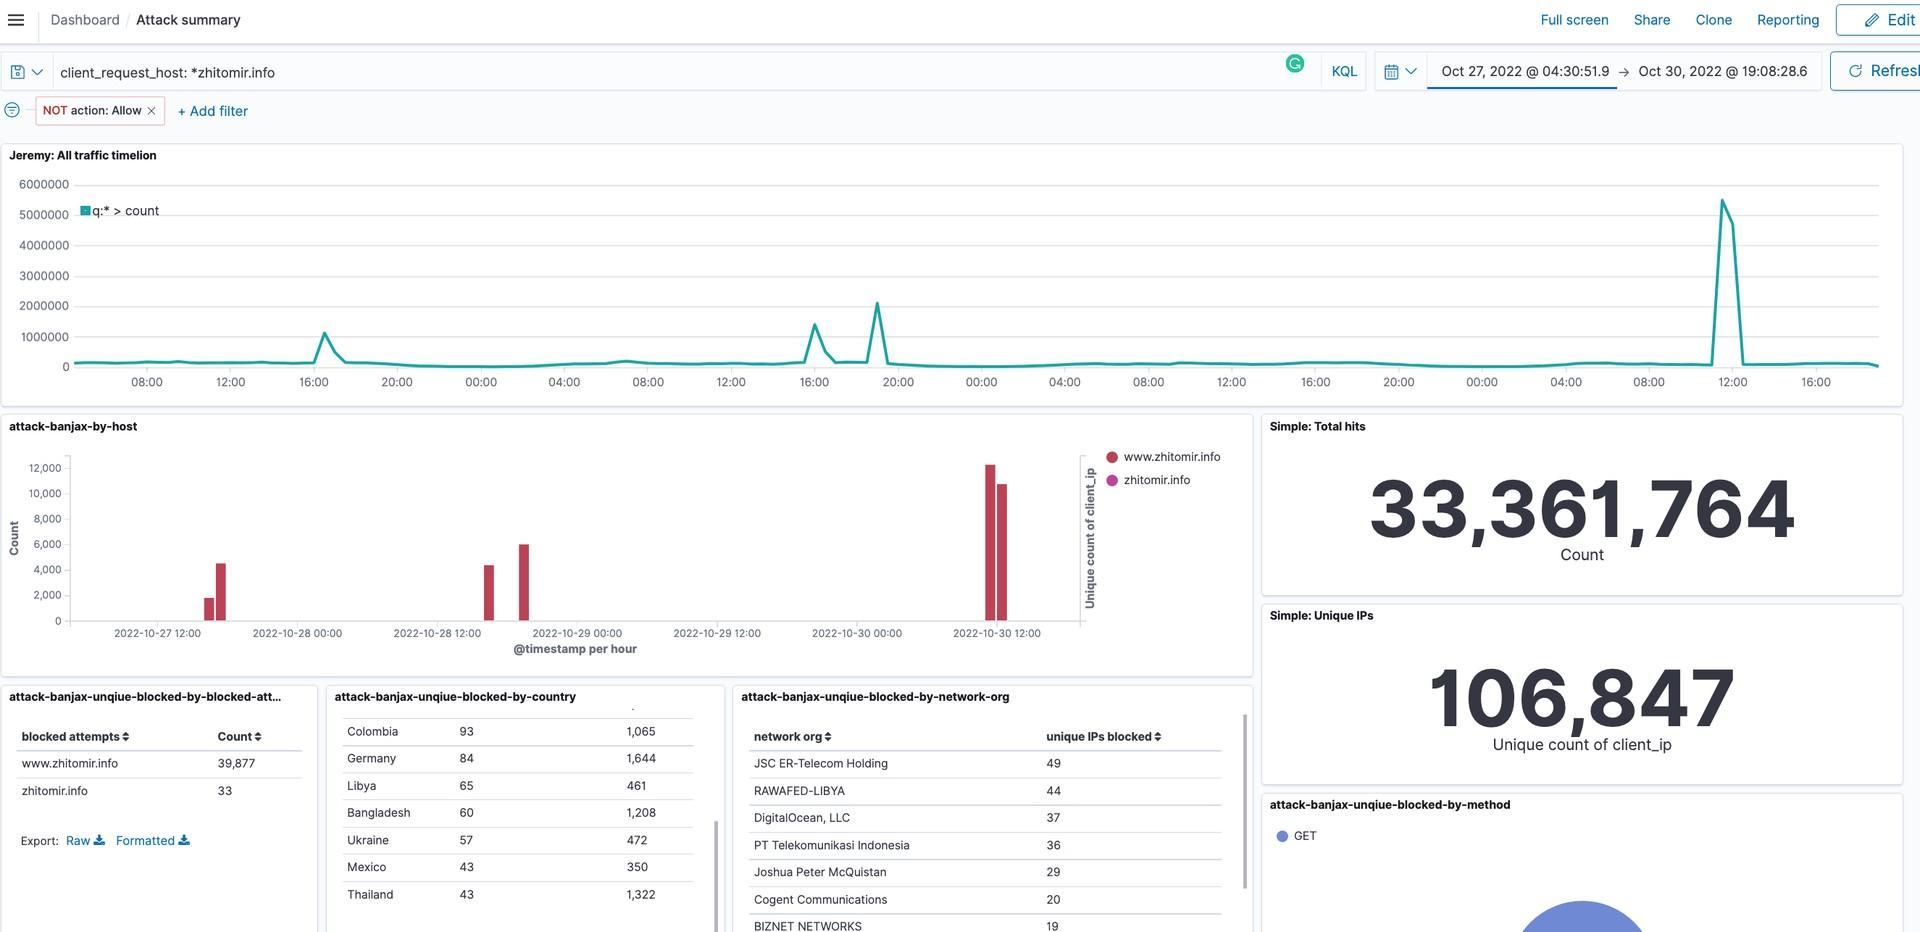The width and height of the screenshot is (1920, 932).
Task: Toggle the GET method legend item
Action: coord(1304,836)
